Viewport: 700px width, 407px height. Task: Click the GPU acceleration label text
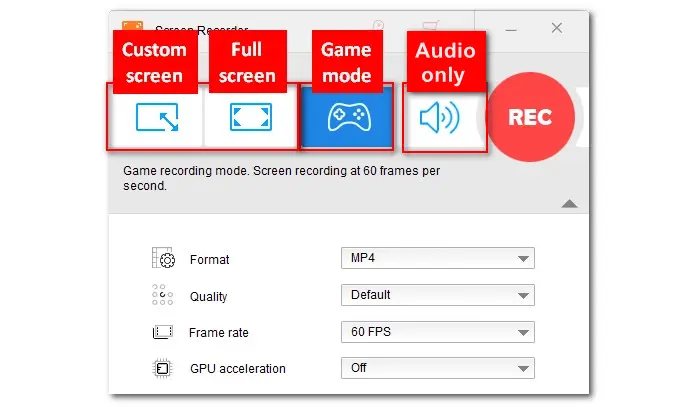(x=238, y=369)
